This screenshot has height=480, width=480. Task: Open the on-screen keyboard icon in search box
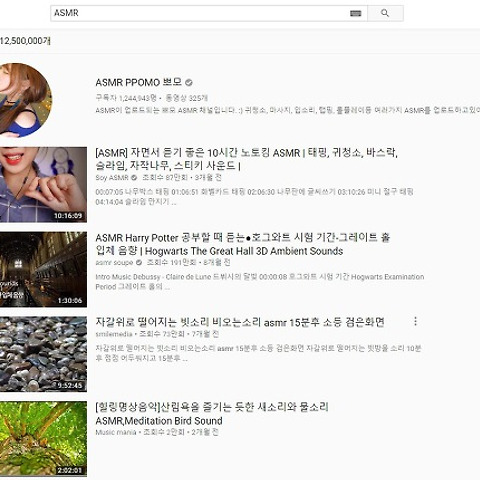pos(356,13)
